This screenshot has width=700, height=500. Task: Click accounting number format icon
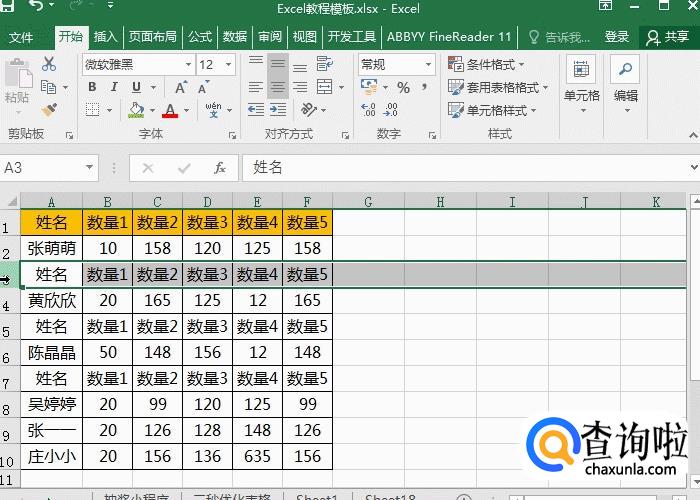point(369,87)
